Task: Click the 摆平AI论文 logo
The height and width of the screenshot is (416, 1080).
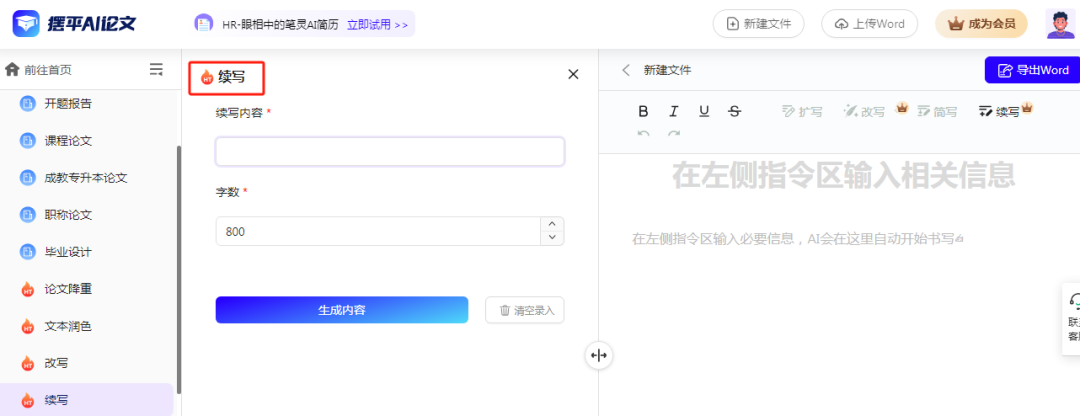Action: (74, 24)
